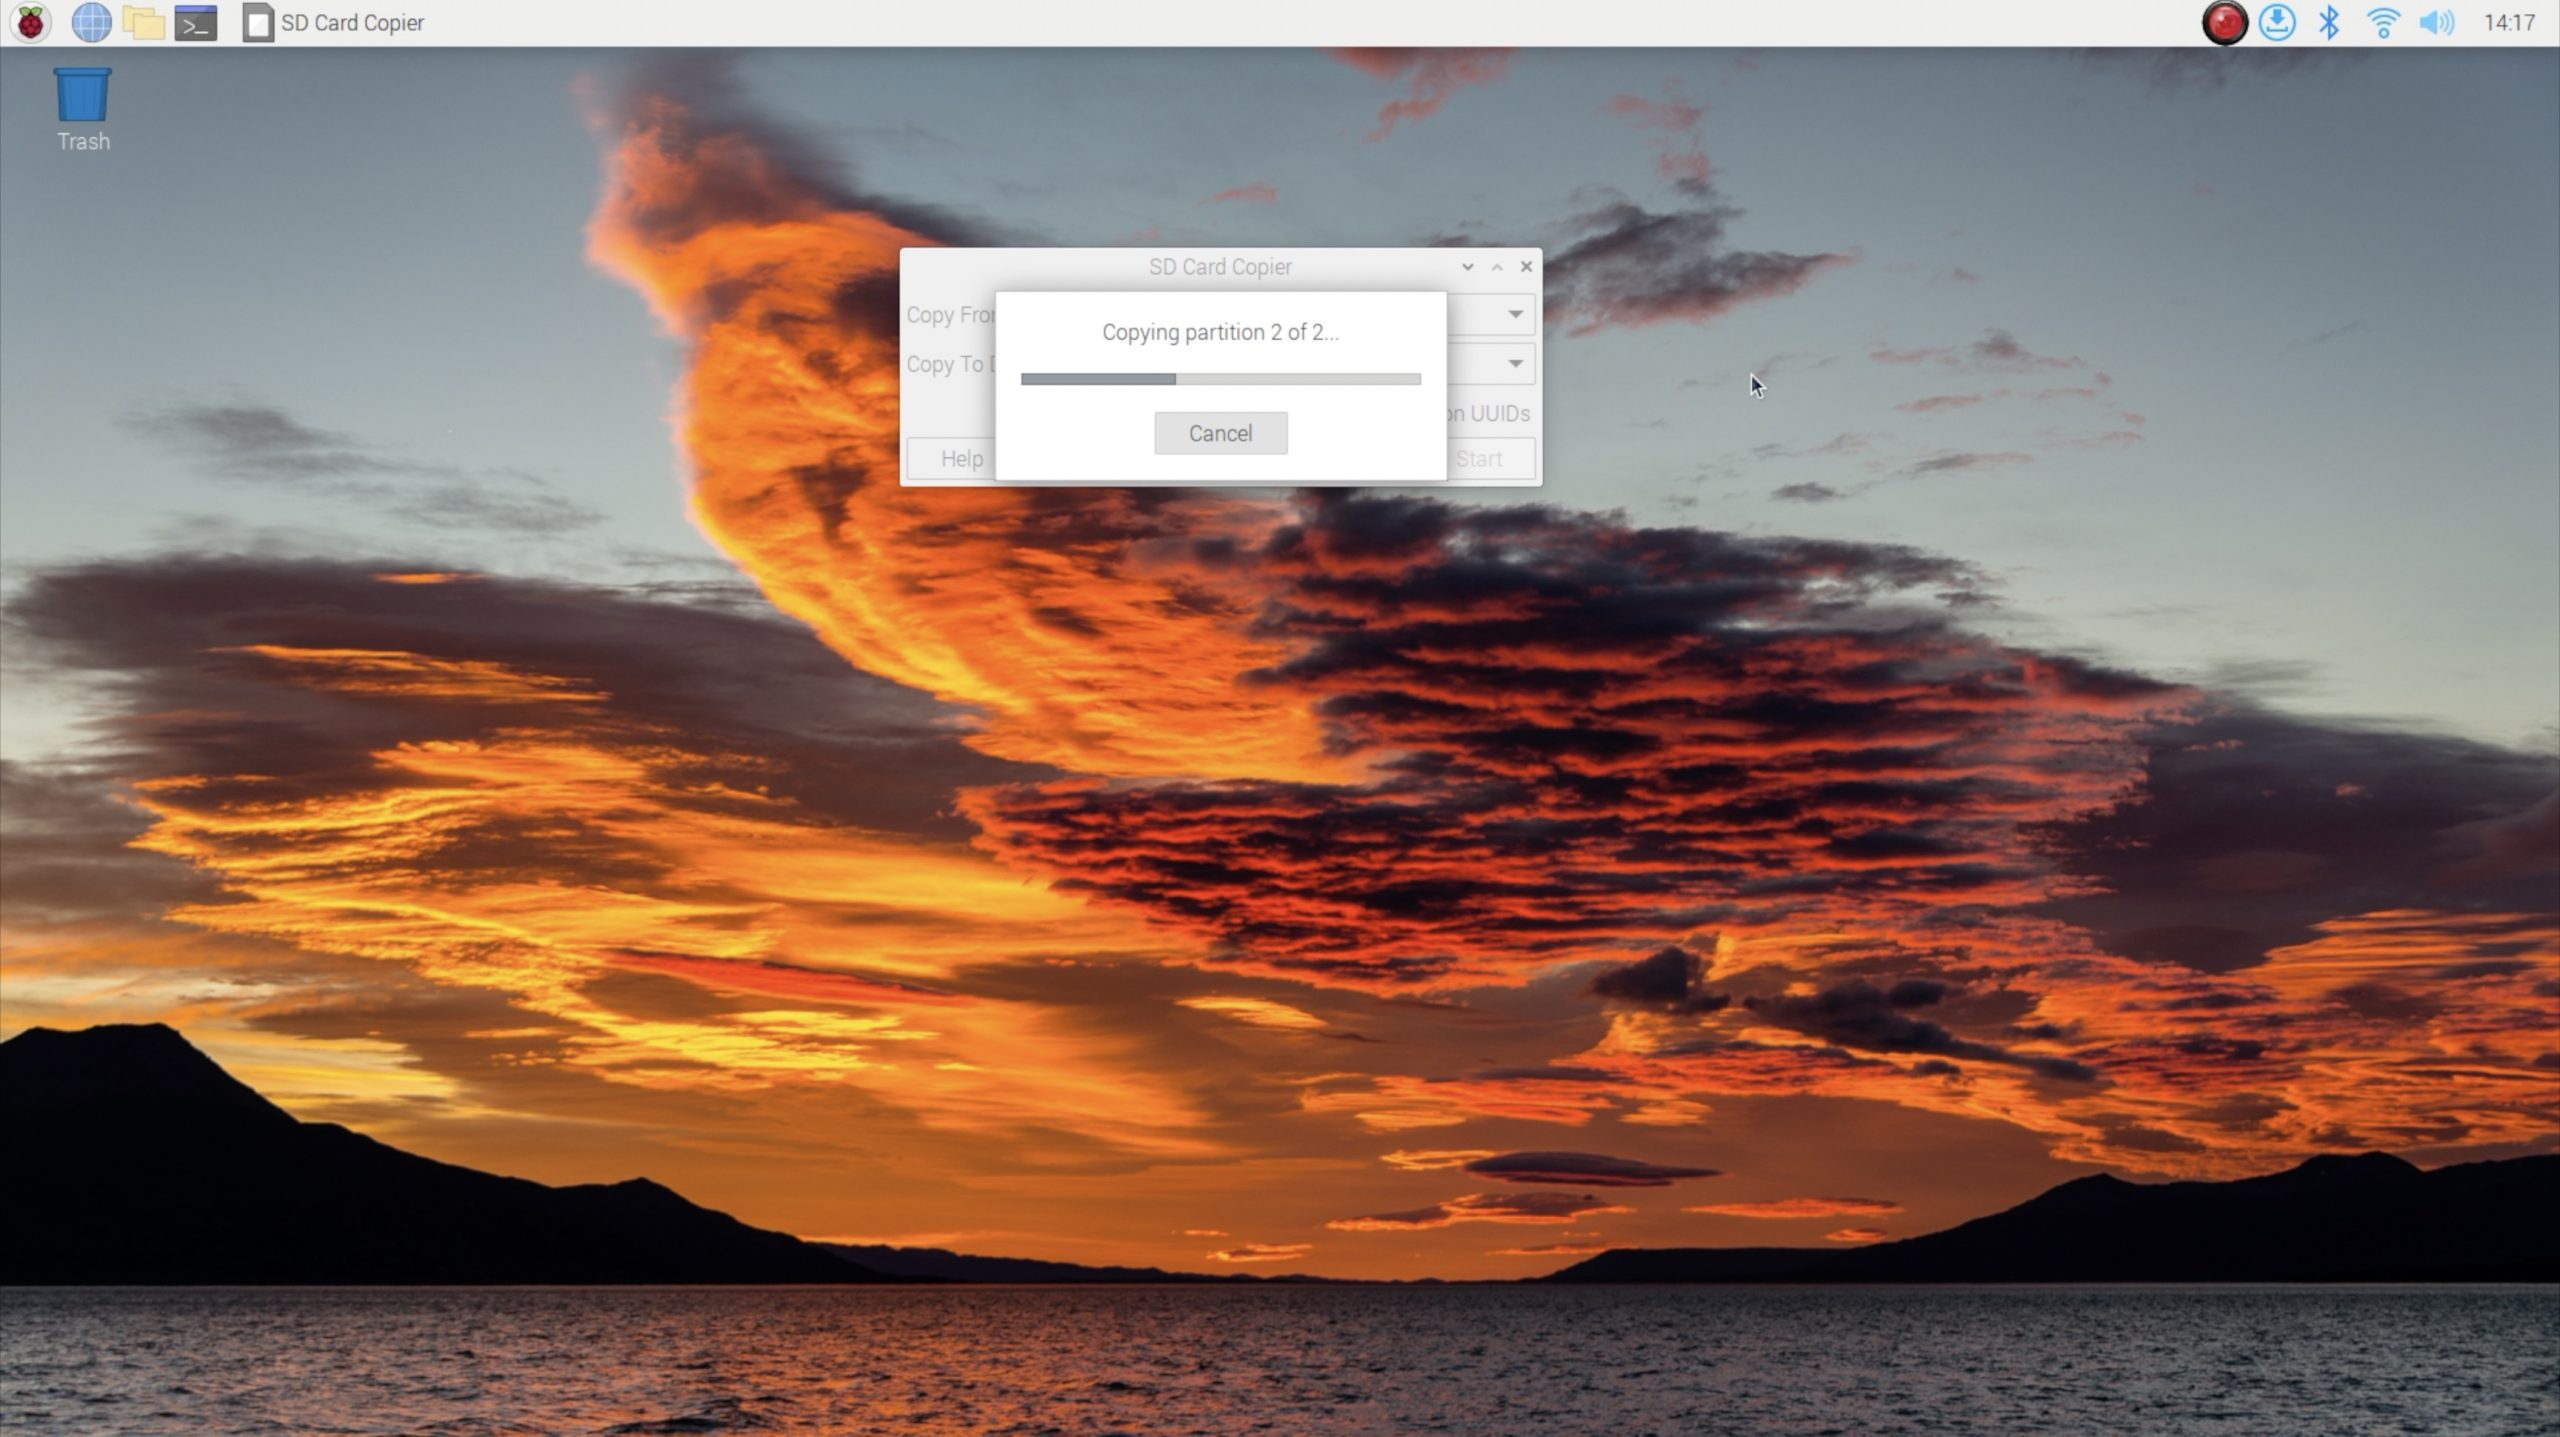Close the SD Card Copier window
The width and height of the screenshot is (2560, 1437).
1526,267
